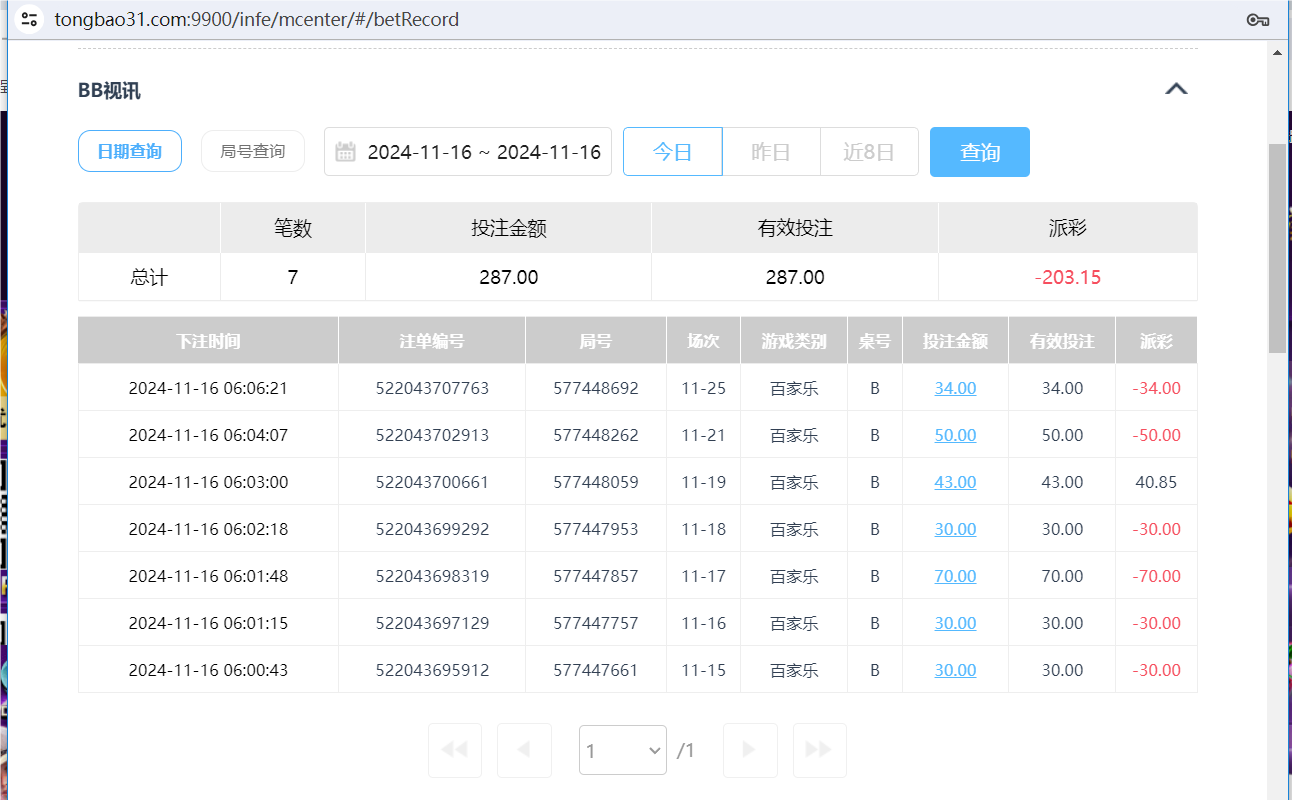
Task: Switch to the 局号查询 tab
Action: (x=252, y=151)
